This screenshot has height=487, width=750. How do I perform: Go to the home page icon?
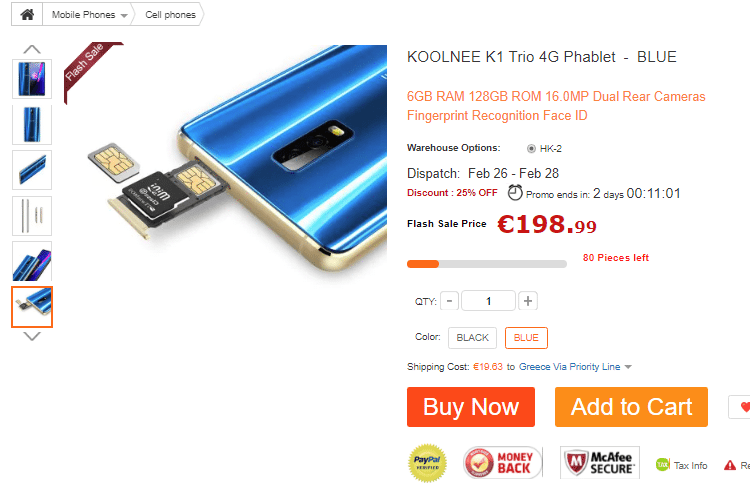[27, 14]
